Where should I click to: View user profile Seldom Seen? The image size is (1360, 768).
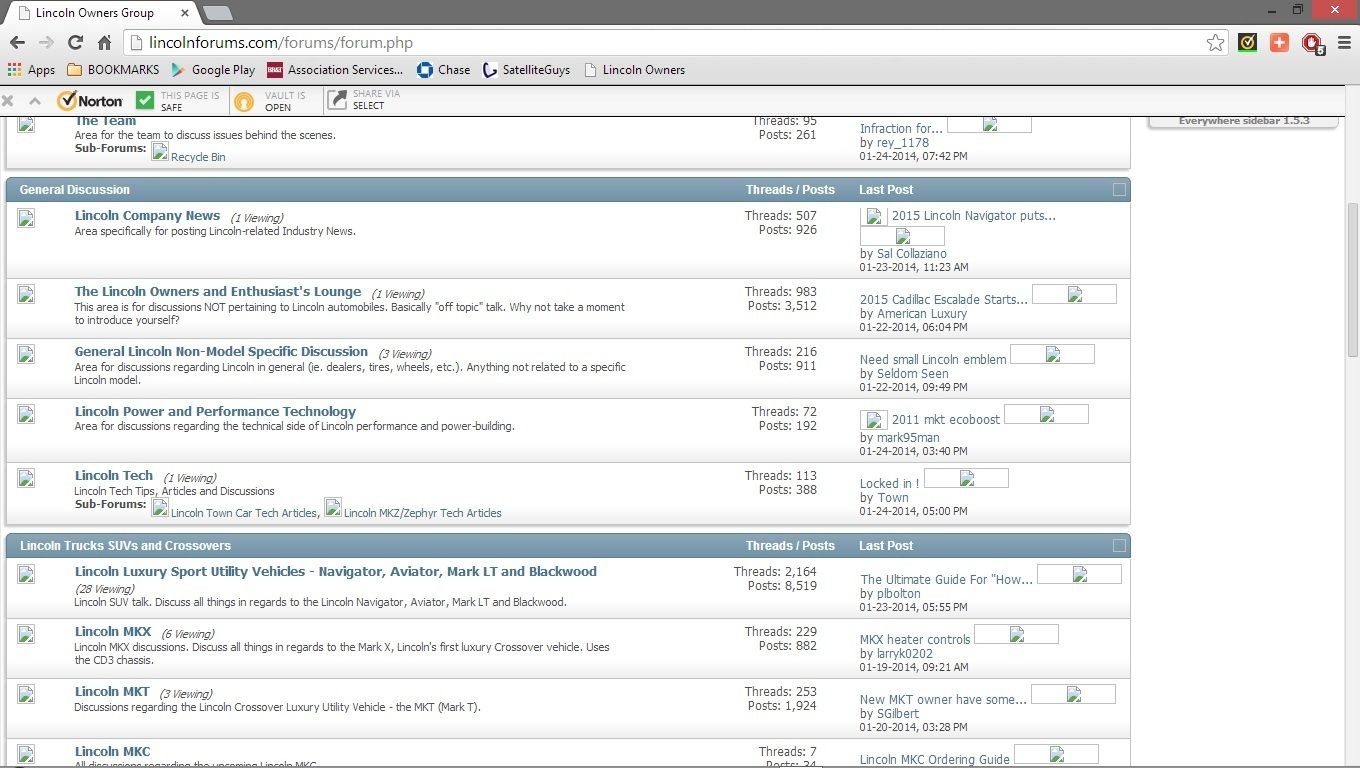(913, 373)
